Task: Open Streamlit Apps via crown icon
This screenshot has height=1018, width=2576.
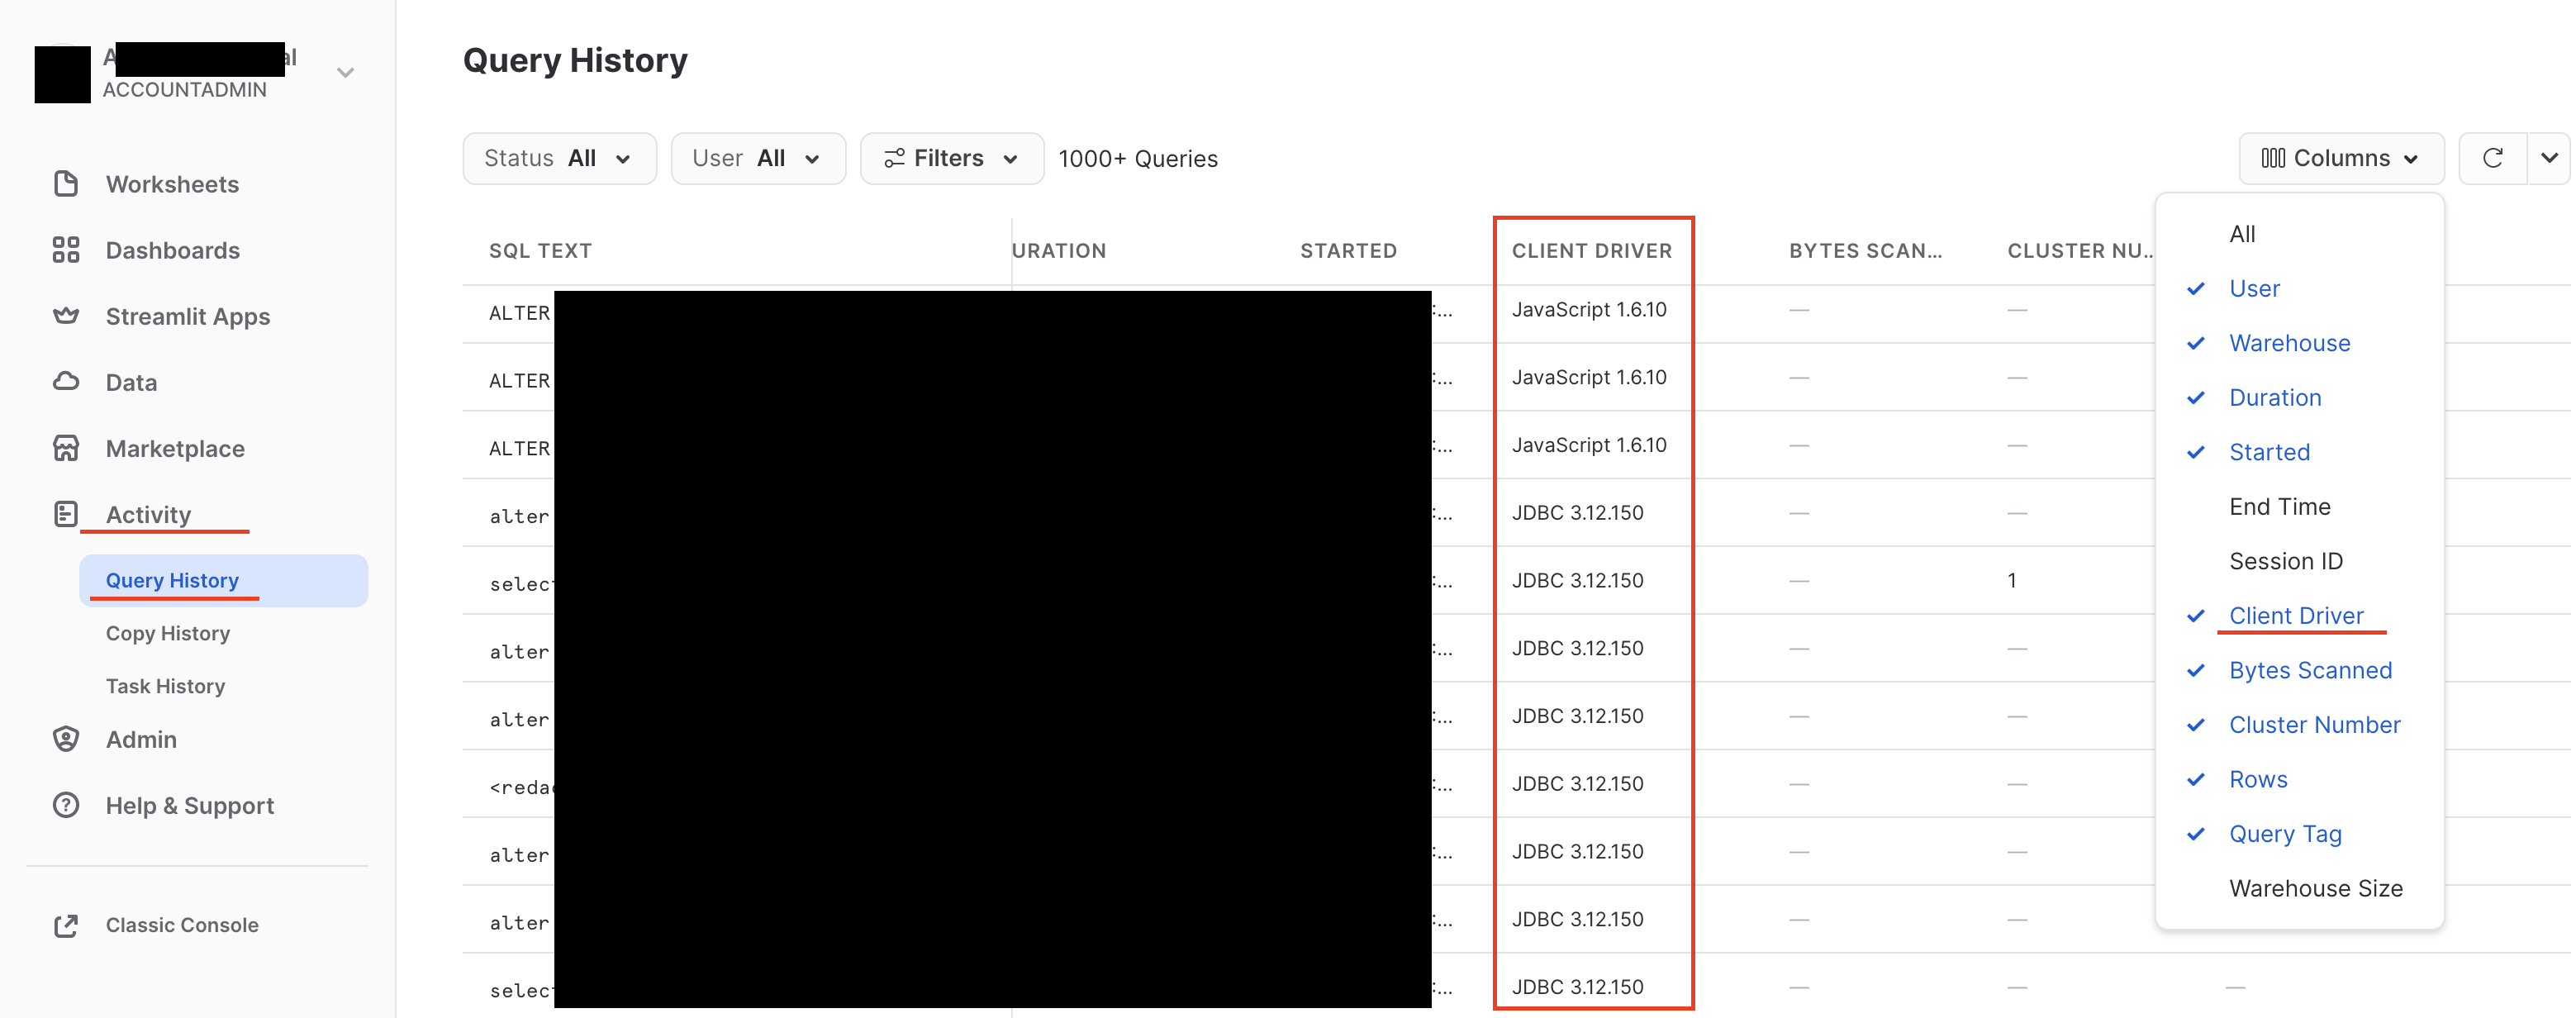Action: (x=66, y=316)
